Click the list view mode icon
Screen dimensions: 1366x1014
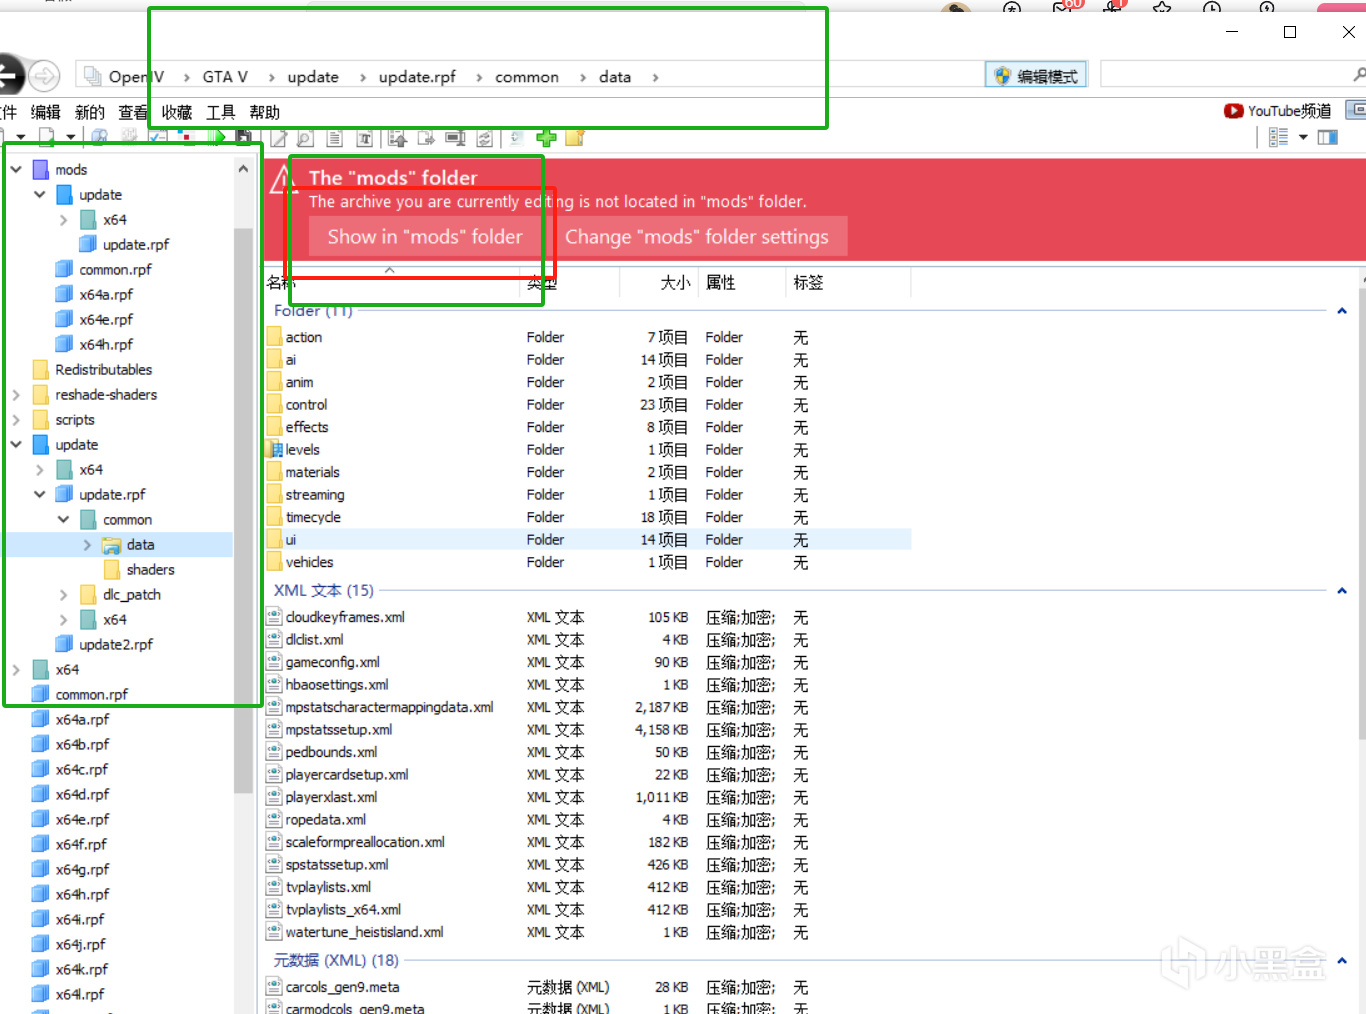[1278, 137]
